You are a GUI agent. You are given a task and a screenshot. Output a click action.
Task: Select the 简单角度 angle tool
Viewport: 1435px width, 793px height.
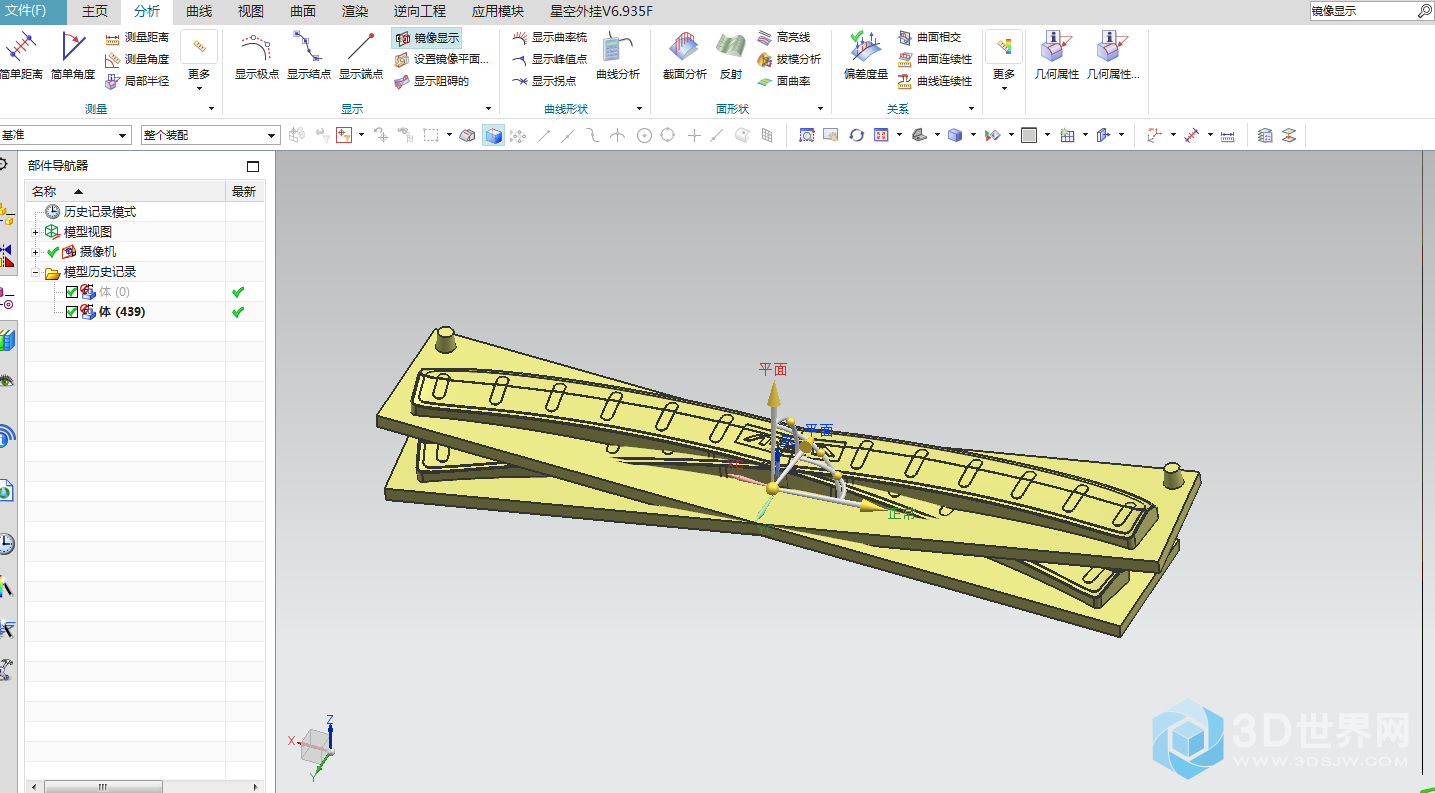click(x=73, y=56)
